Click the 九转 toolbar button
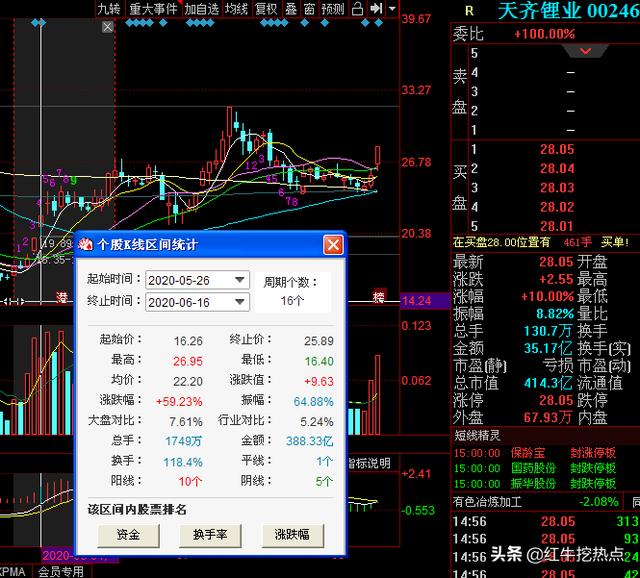The image size is (640, 578). [109, 9]
